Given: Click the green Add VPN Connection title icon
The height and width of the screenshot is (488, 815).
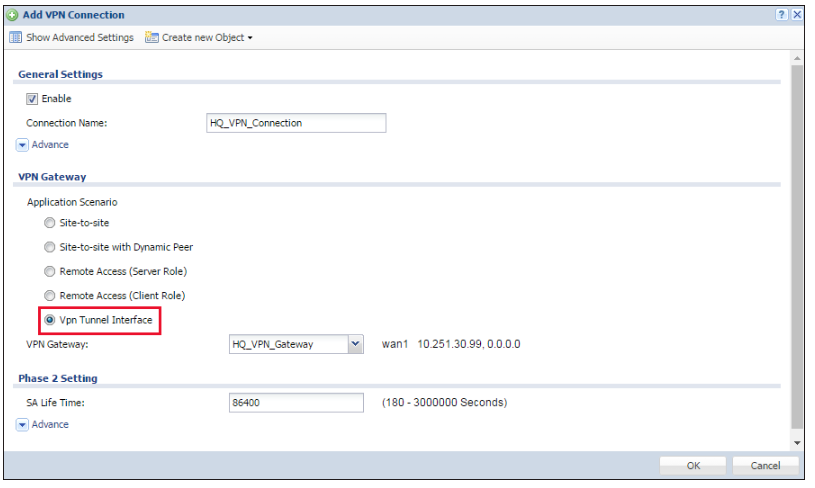Looking at the screenshot, I should click(x=11, y=15).
